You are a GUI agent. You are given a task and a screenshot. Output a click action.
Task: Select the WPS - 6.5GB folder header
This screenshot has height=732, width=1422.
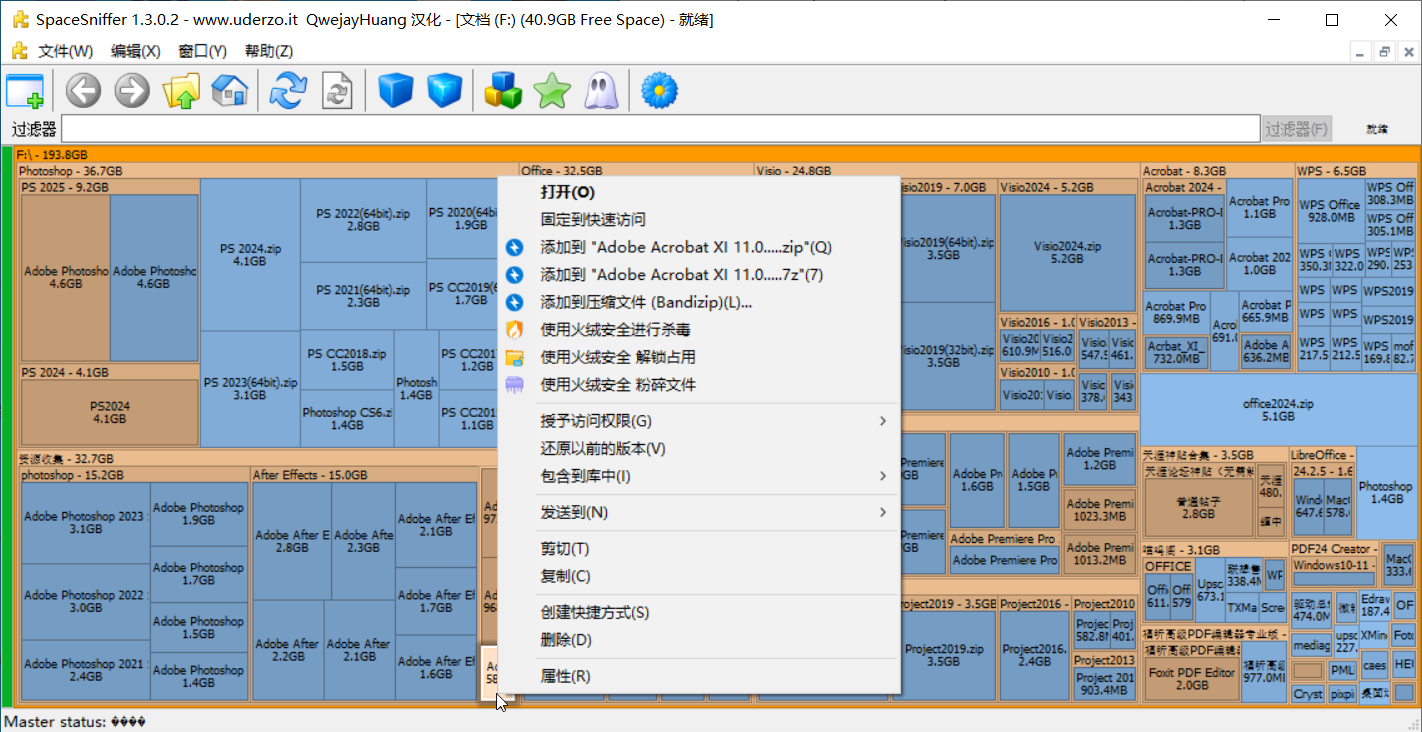[1356, 171]
